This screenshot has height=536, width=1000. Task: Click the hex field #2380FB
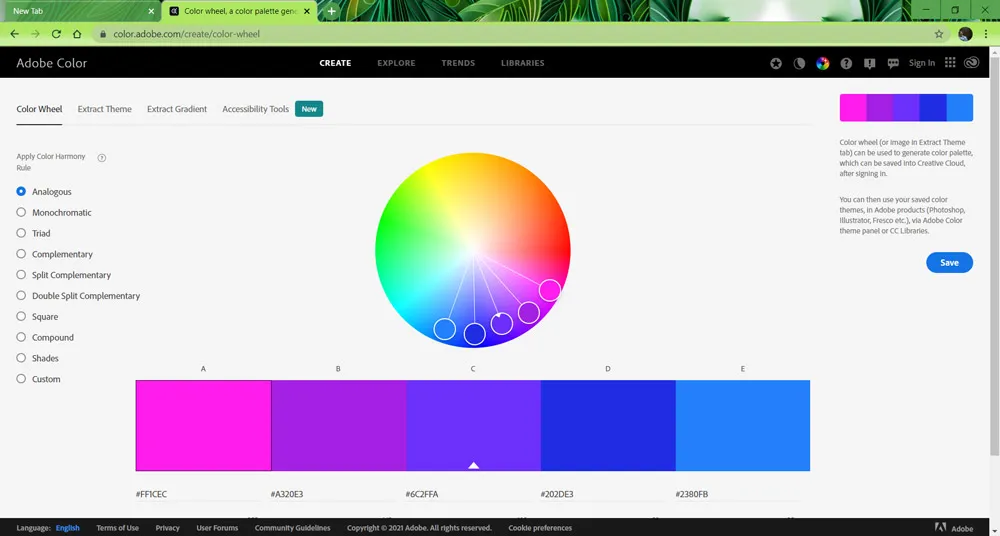[x=738, y=494]
